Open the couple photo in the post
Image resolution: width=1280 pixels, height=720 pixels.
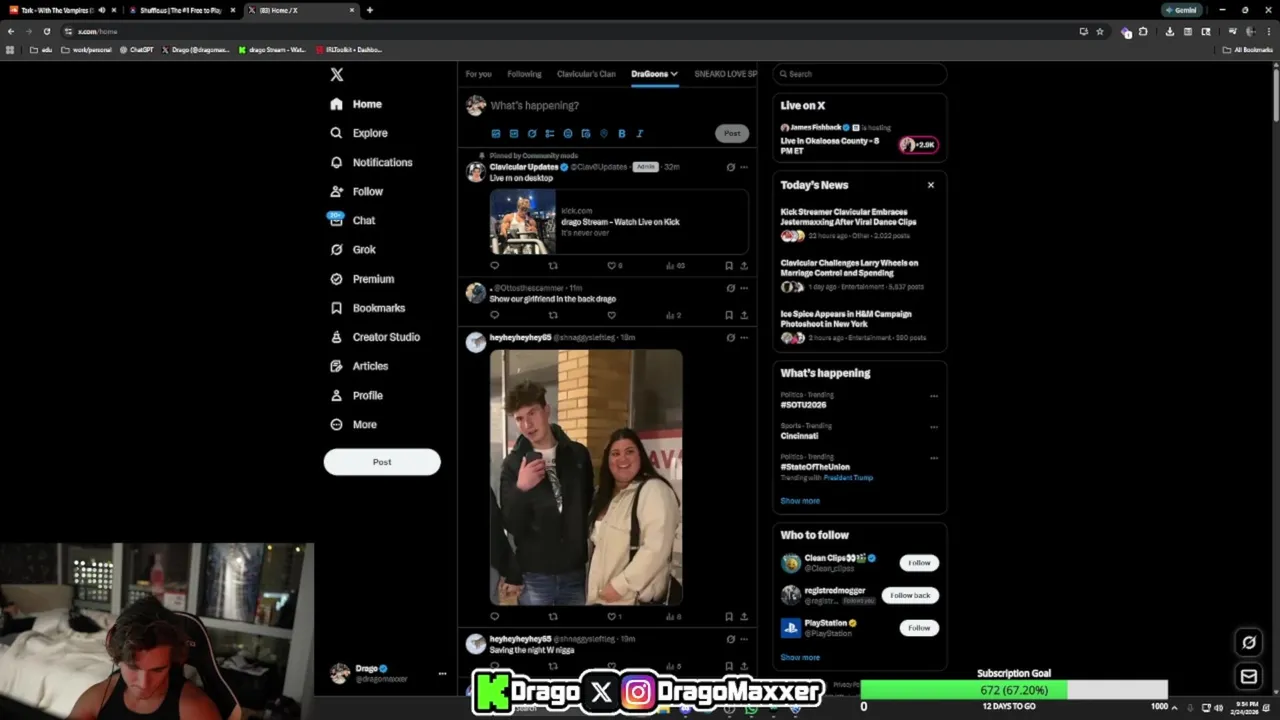click(x=586, y=477)
